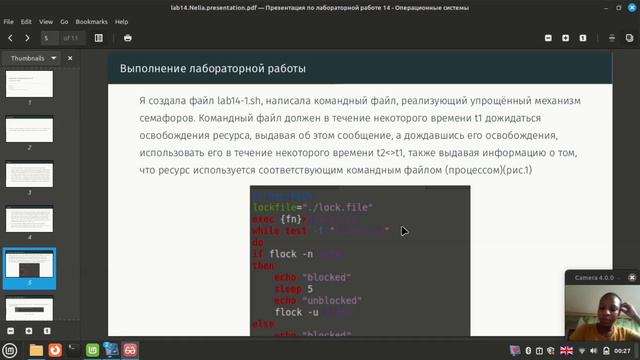
Task: Open the UK flag keyboard layout indicator
Action: [x=566, y=351]
